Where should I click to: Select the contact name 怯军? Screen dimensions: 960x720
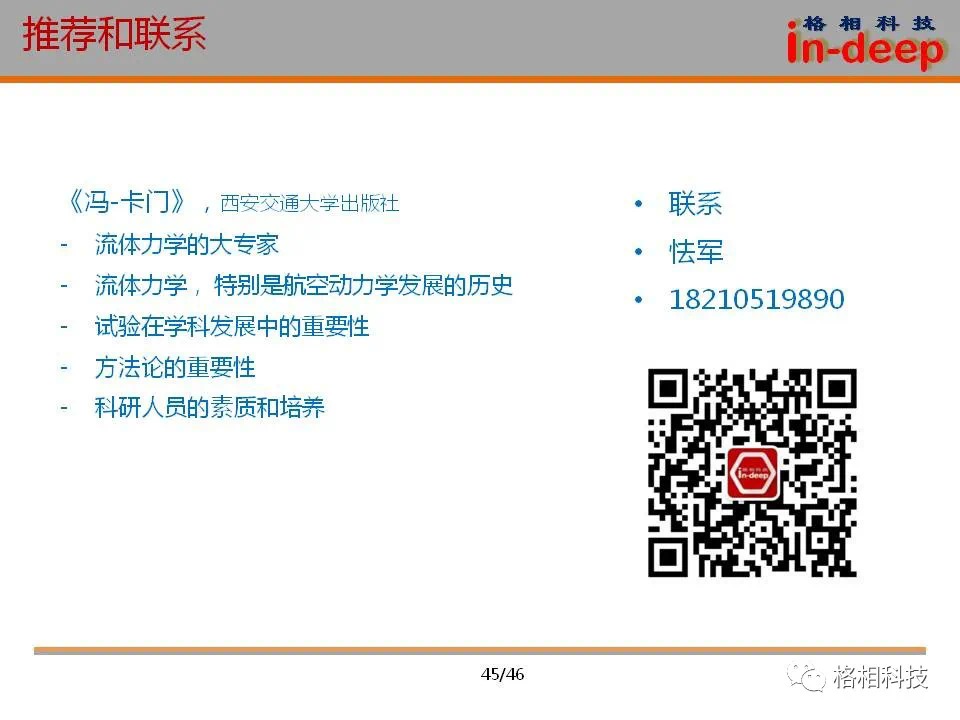[x=696, y=252]
